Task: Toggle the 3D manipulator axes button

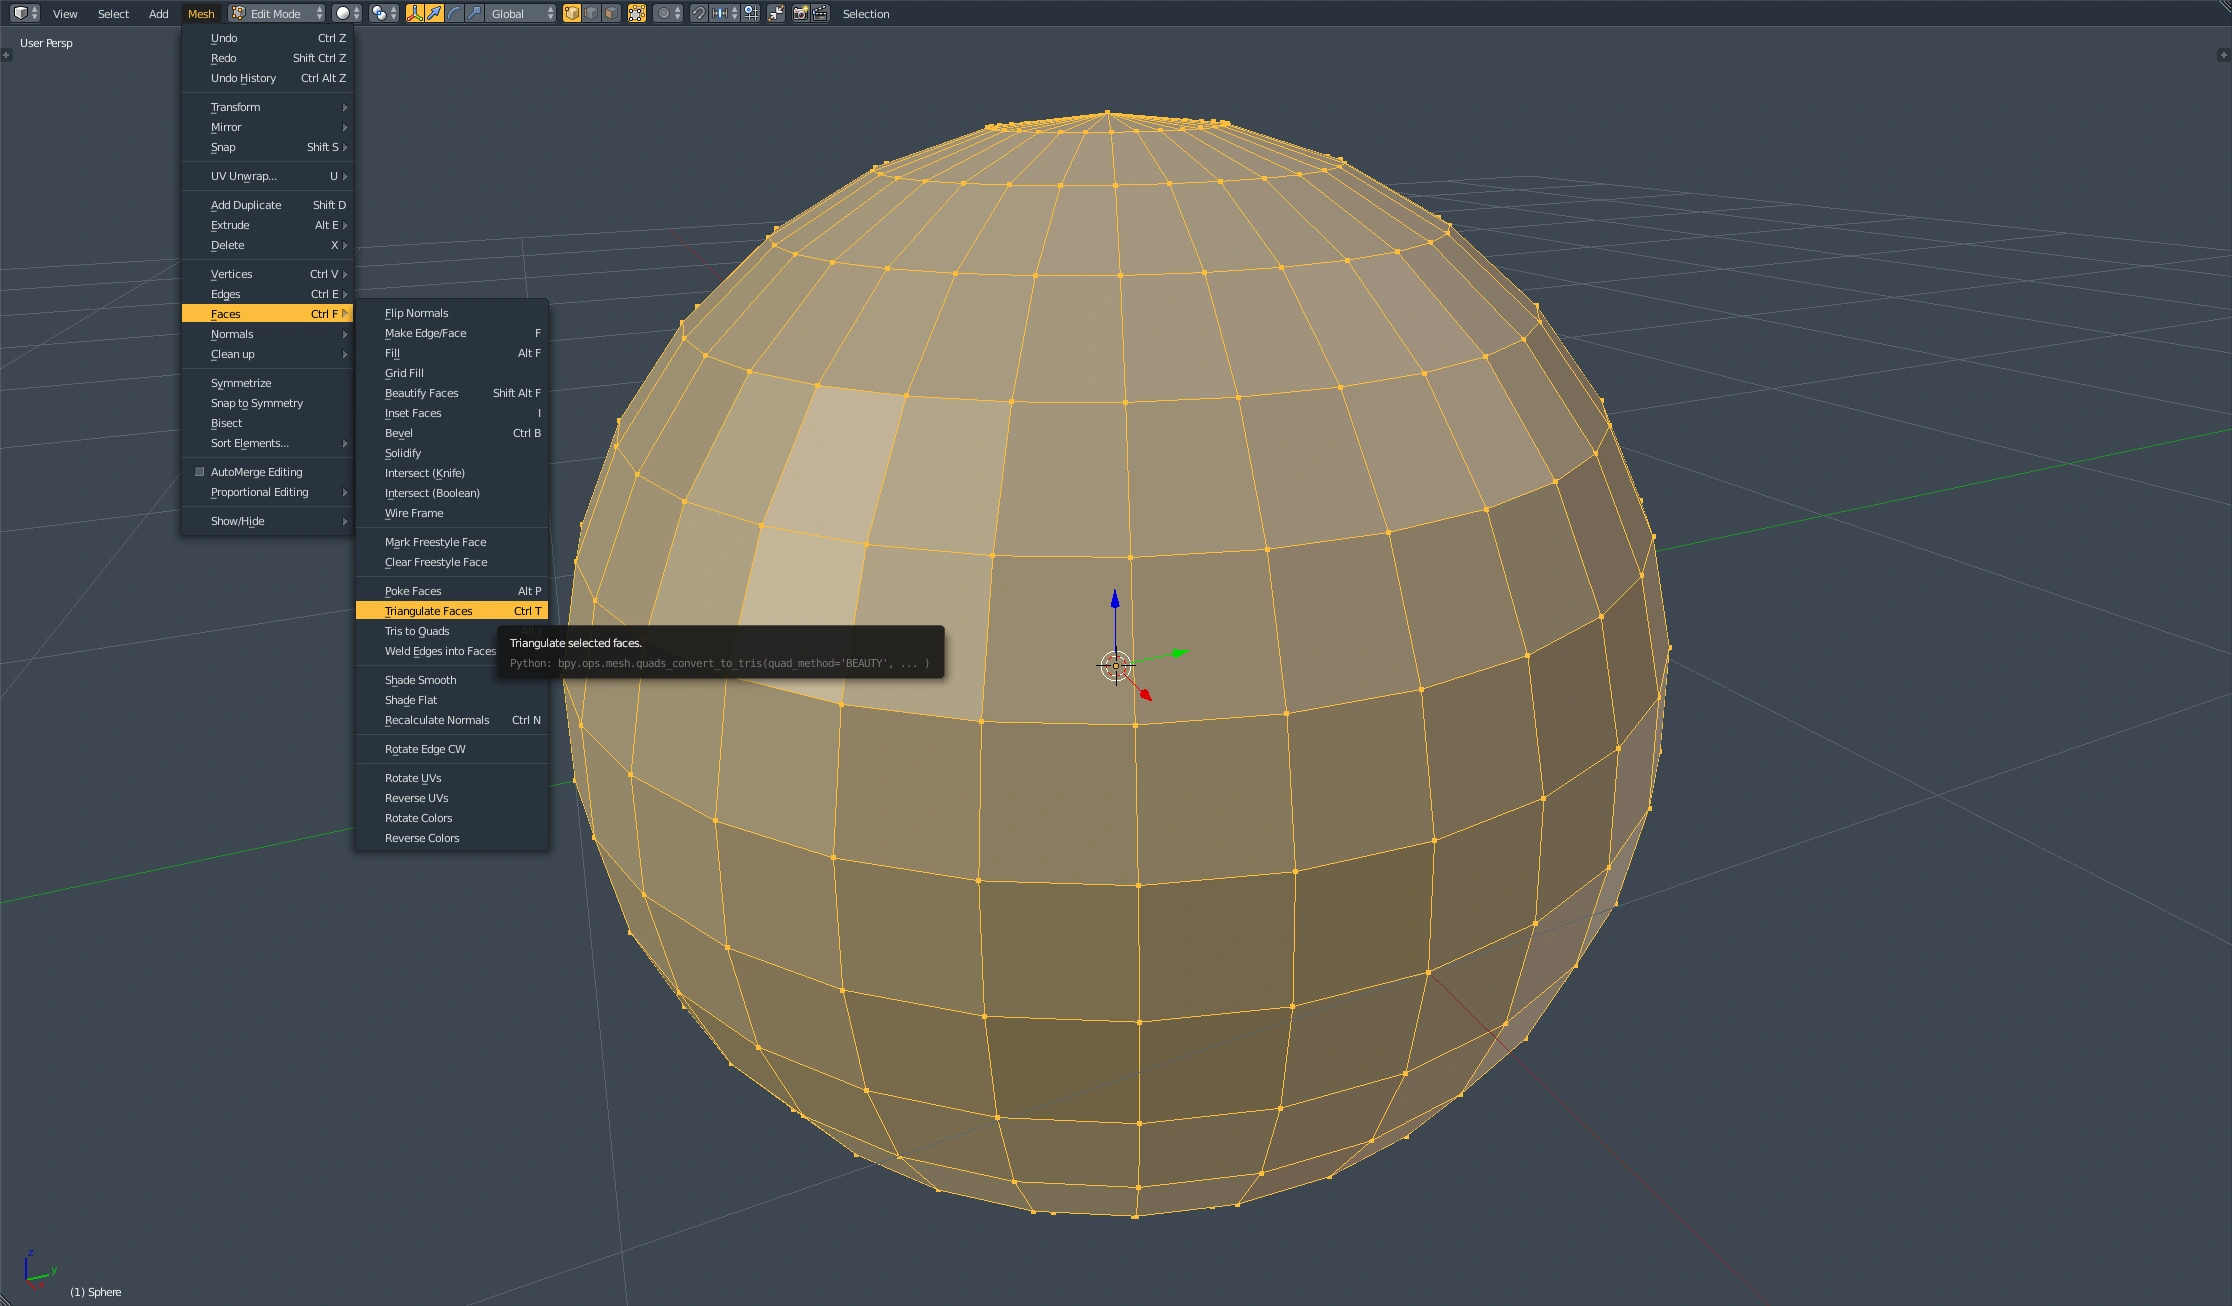Action: 414,13
